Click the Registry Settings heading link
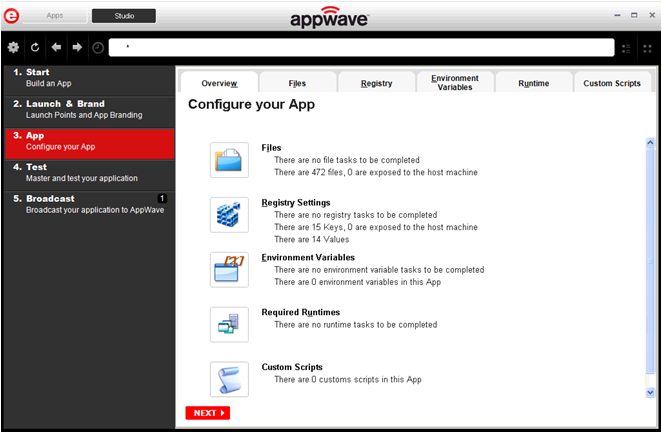 296,203
